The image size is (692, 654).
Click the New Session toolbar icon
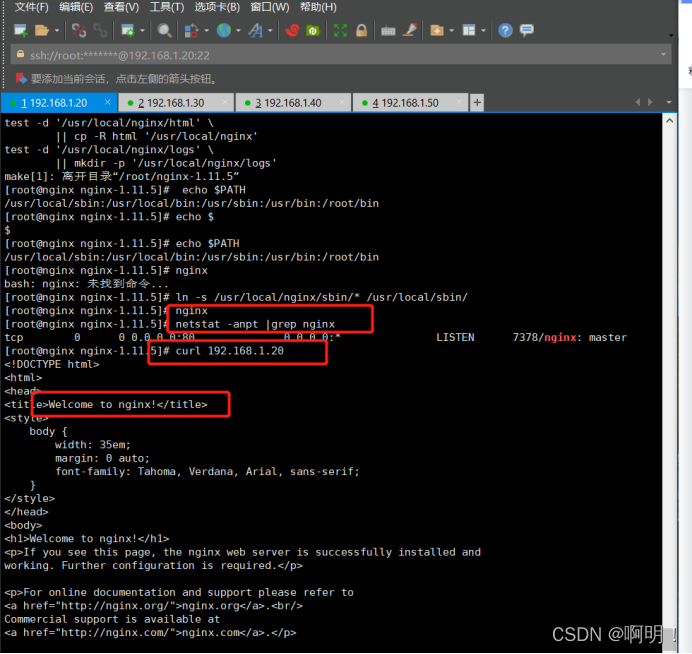[20, 30]
